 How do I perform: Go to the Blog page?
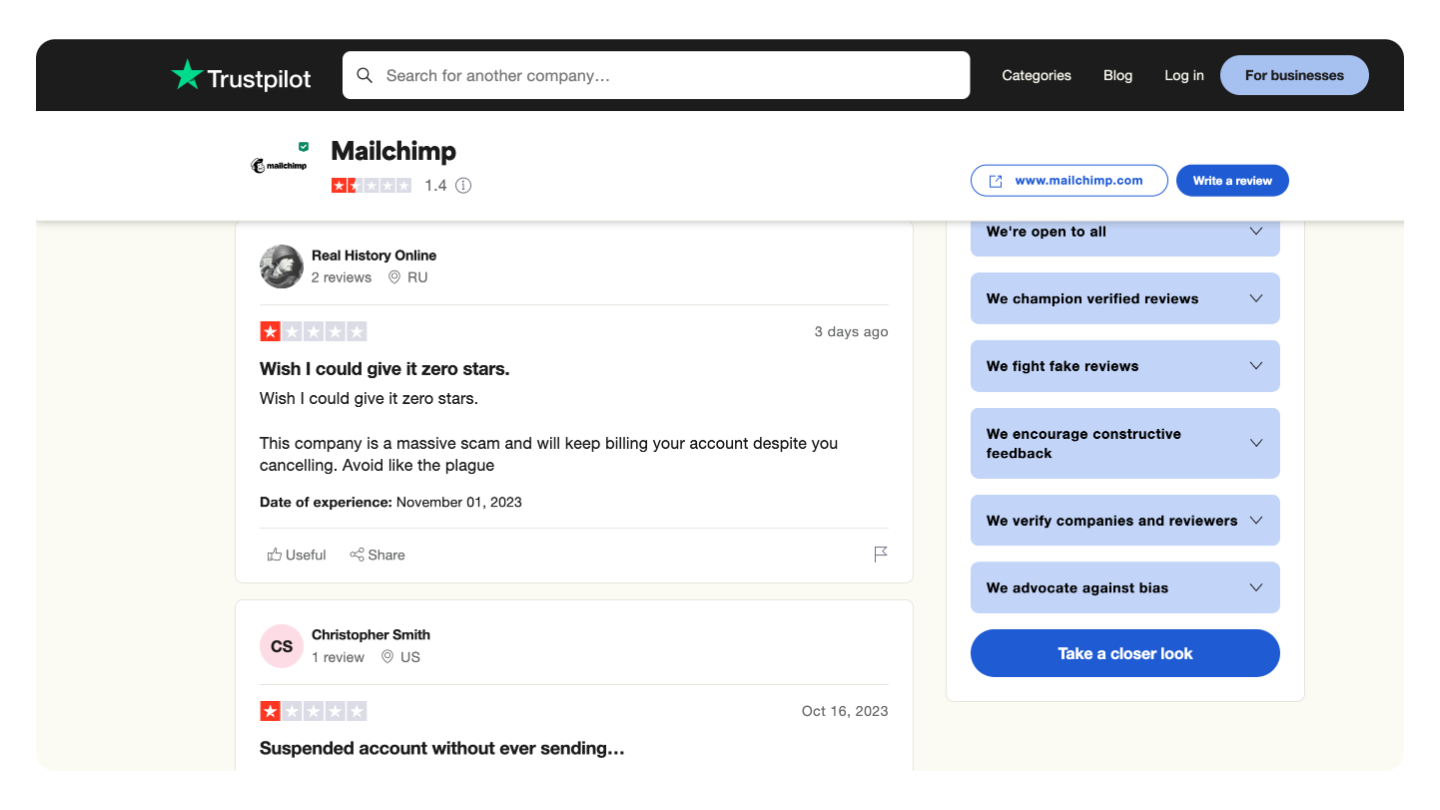click(x=1118, y=75)
